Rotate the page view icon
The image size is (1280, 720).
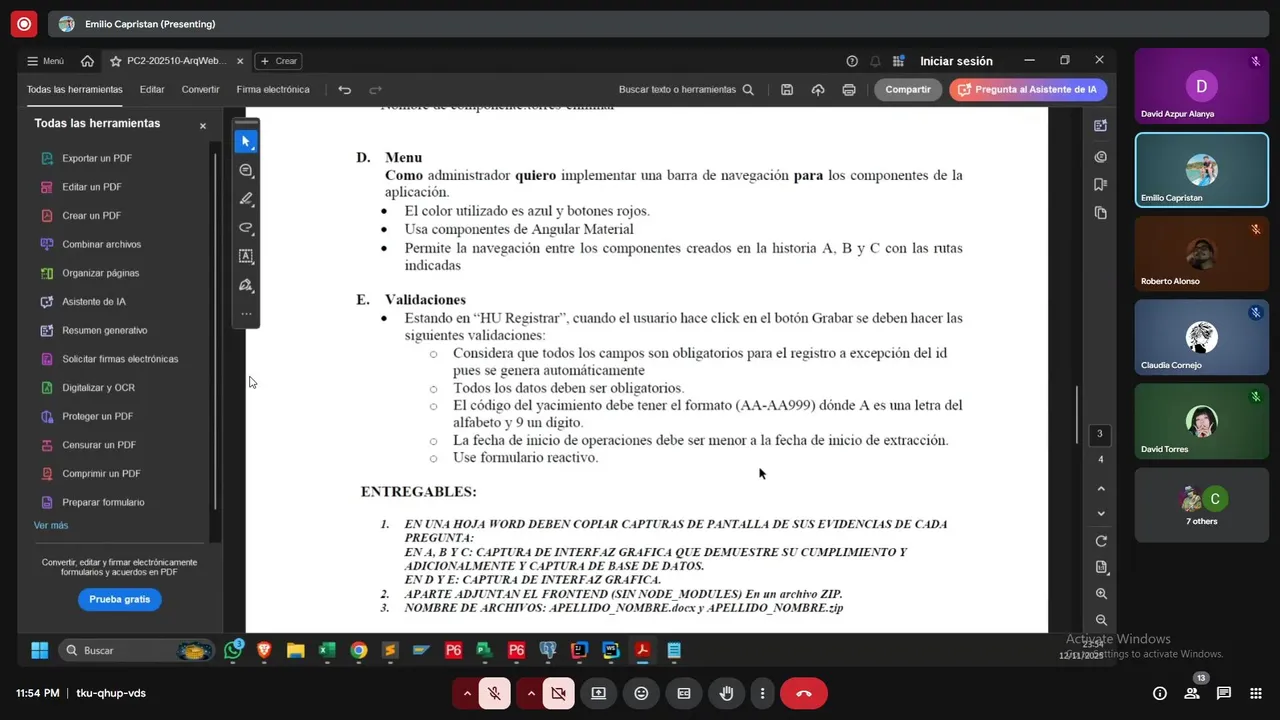click(x=1101, y=541)
